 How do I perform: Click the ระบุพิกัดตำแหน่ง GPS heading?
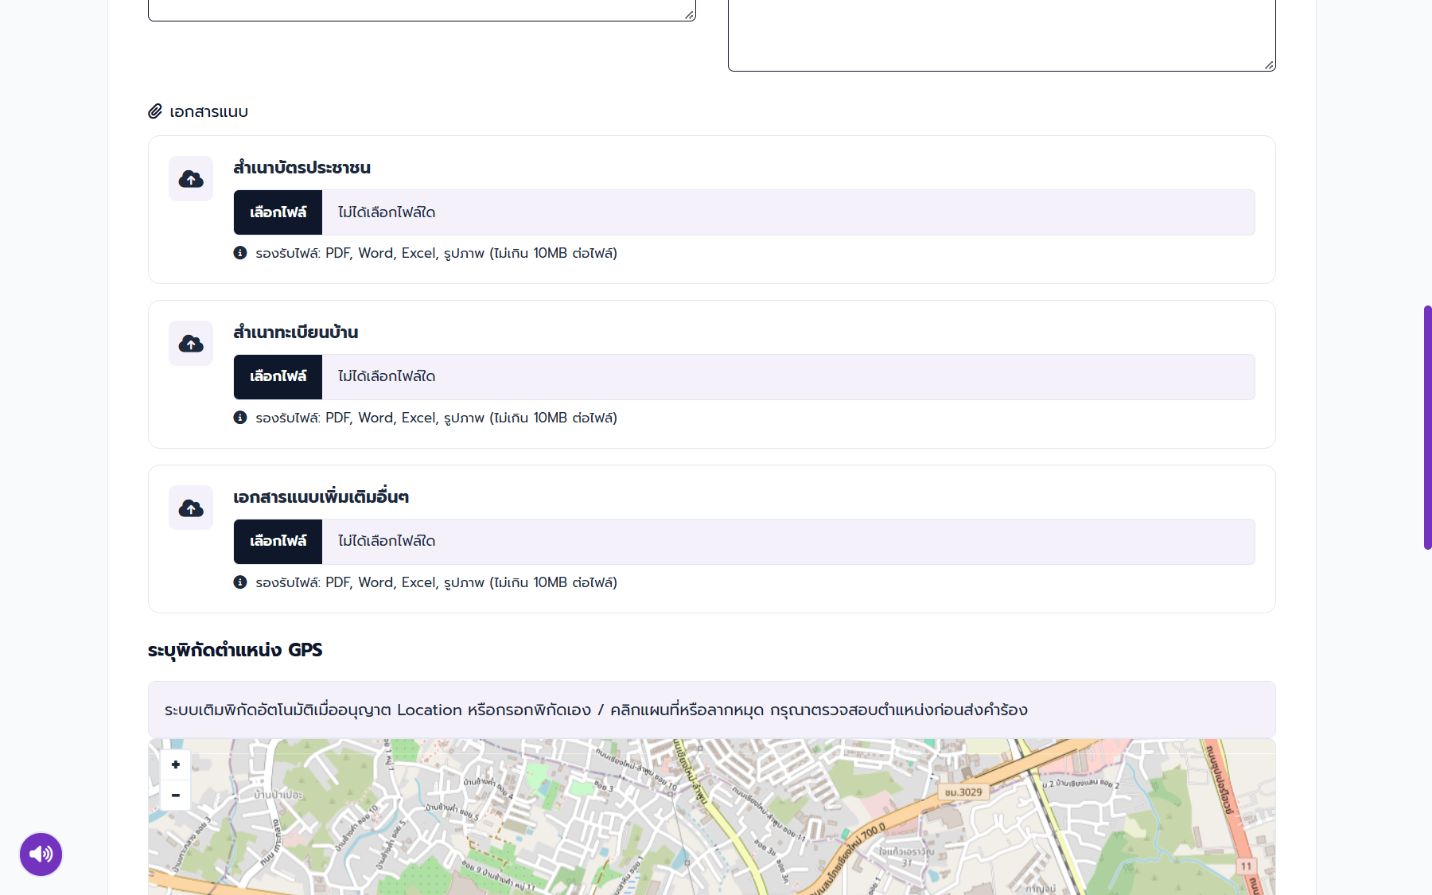click(235, 650)
